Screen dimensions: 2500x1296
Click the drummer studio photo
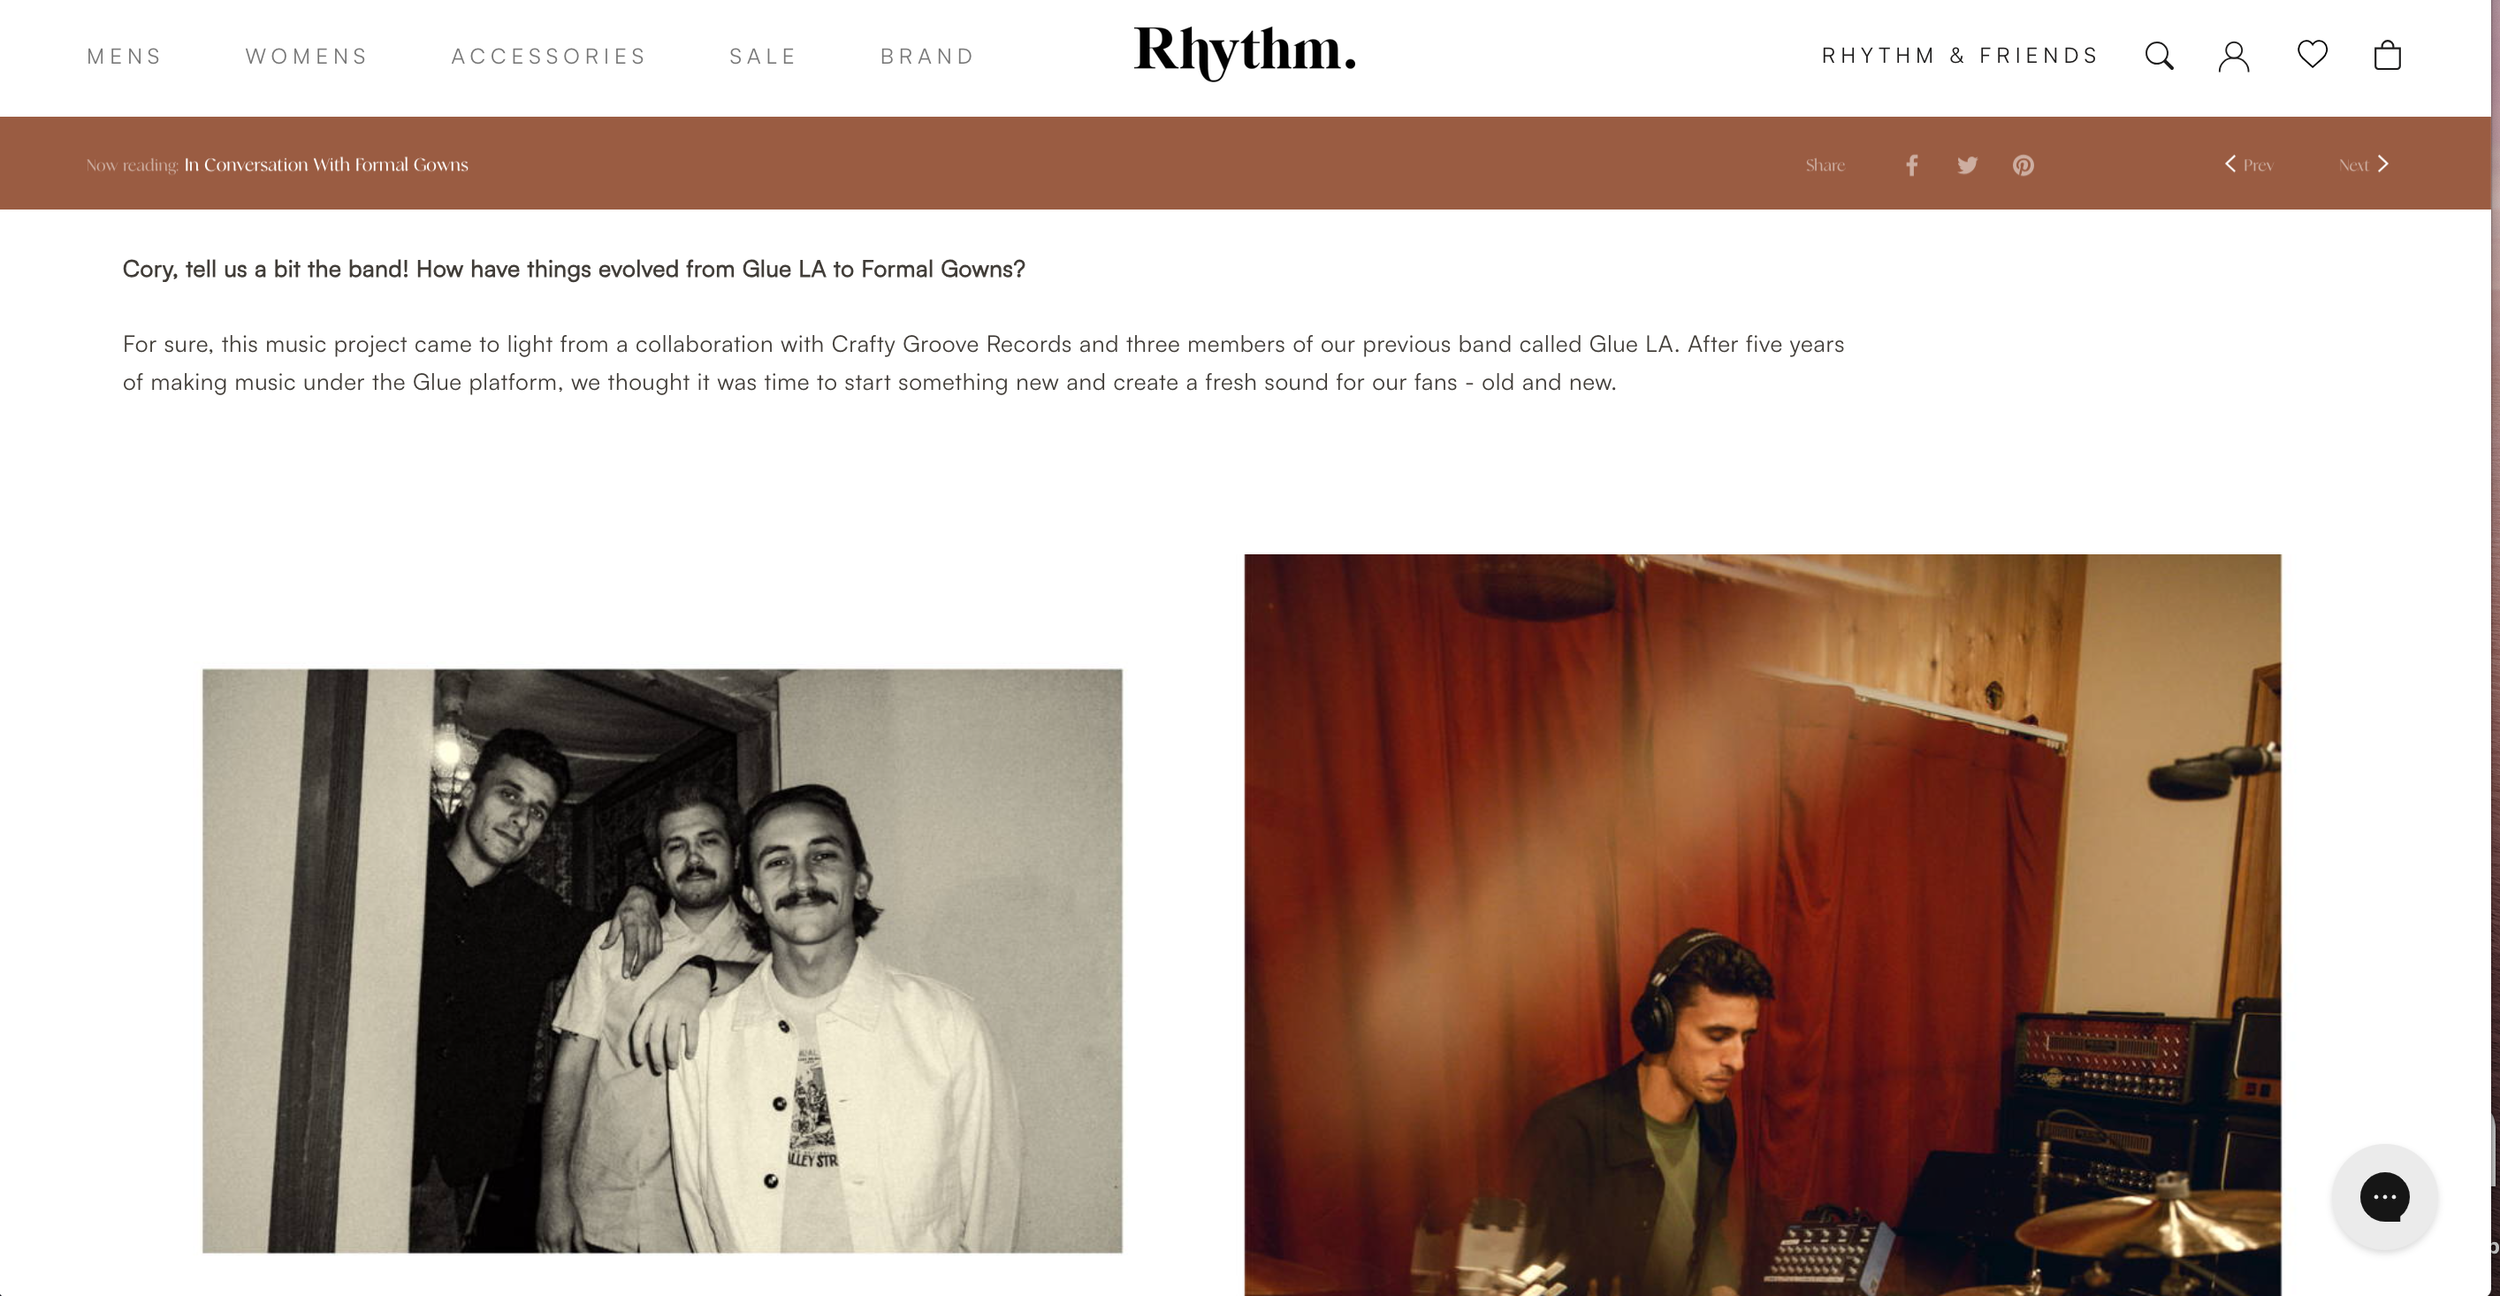tap(1762, 925)
